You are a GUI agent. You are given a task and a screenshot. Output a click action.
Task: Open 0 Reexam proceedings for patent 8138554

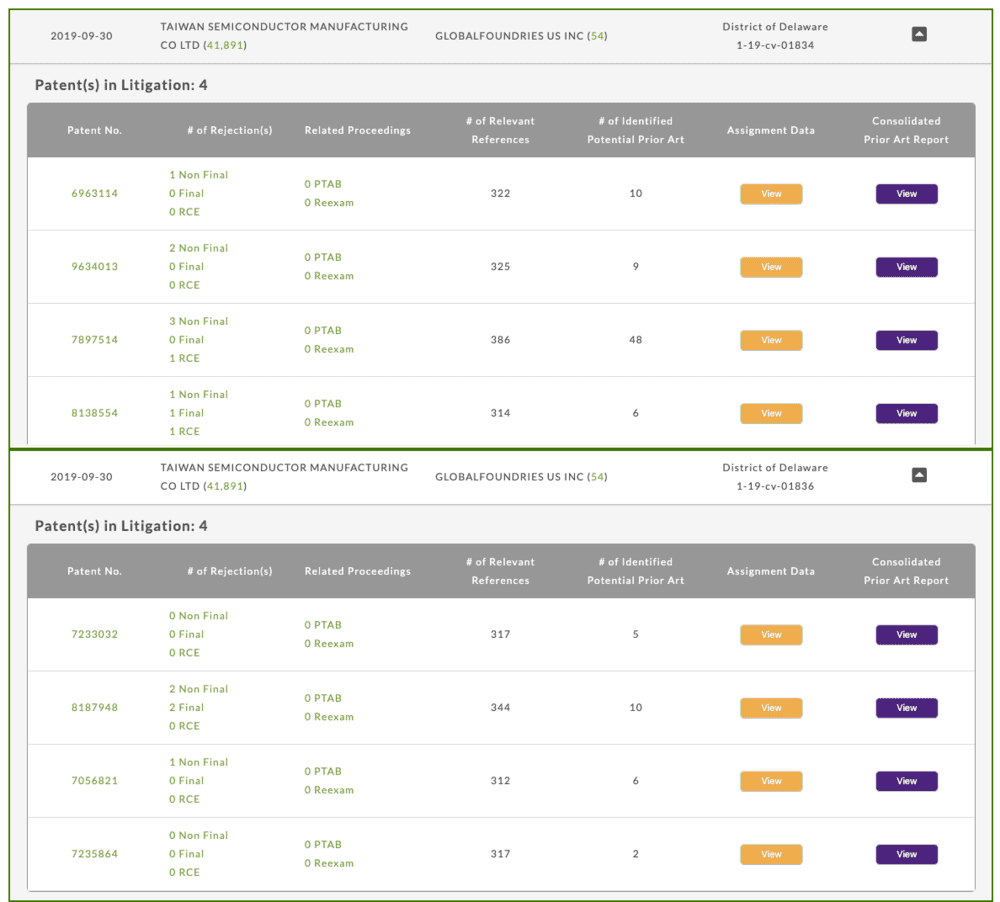coord(329,422)
